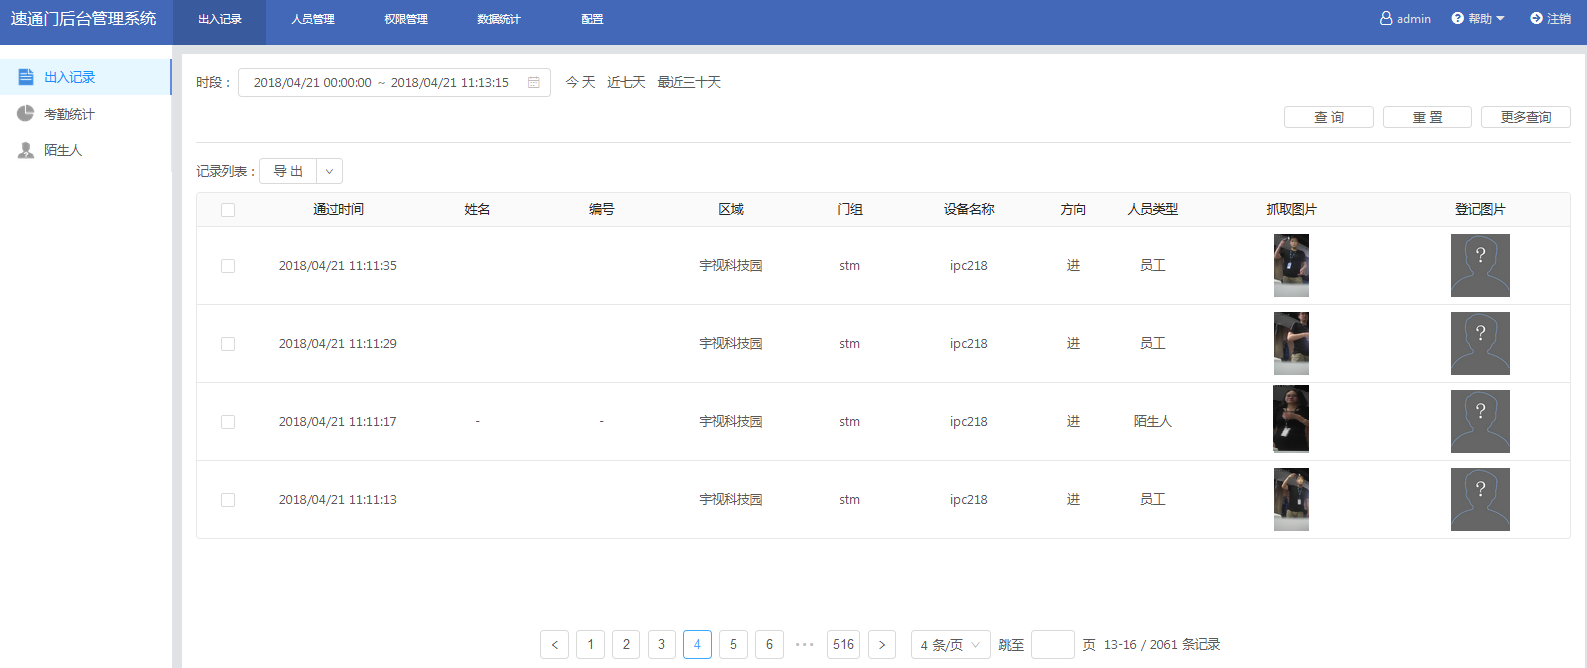The height and width of the screenshot is (668, 1587).
Task: Click the 注销 link
Action: (1559, 18)
